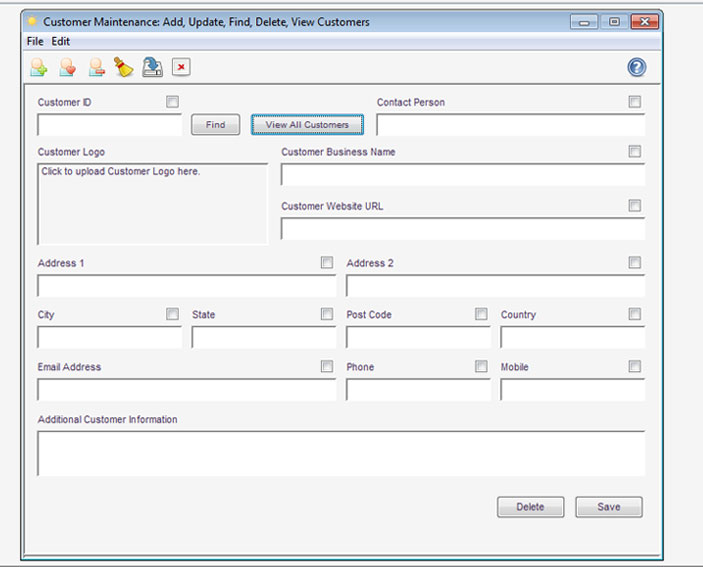Select the Email Address checkbox
This screenshot has height=567, width=703.
[327, 367]
